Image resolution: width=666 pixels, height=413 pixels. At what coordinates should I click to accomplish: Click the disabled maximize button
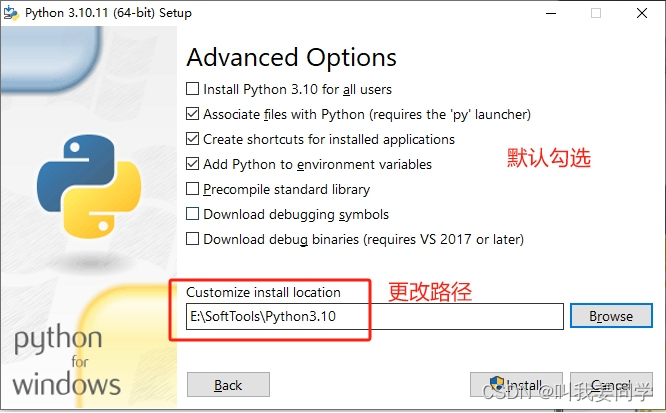(596, 13)
